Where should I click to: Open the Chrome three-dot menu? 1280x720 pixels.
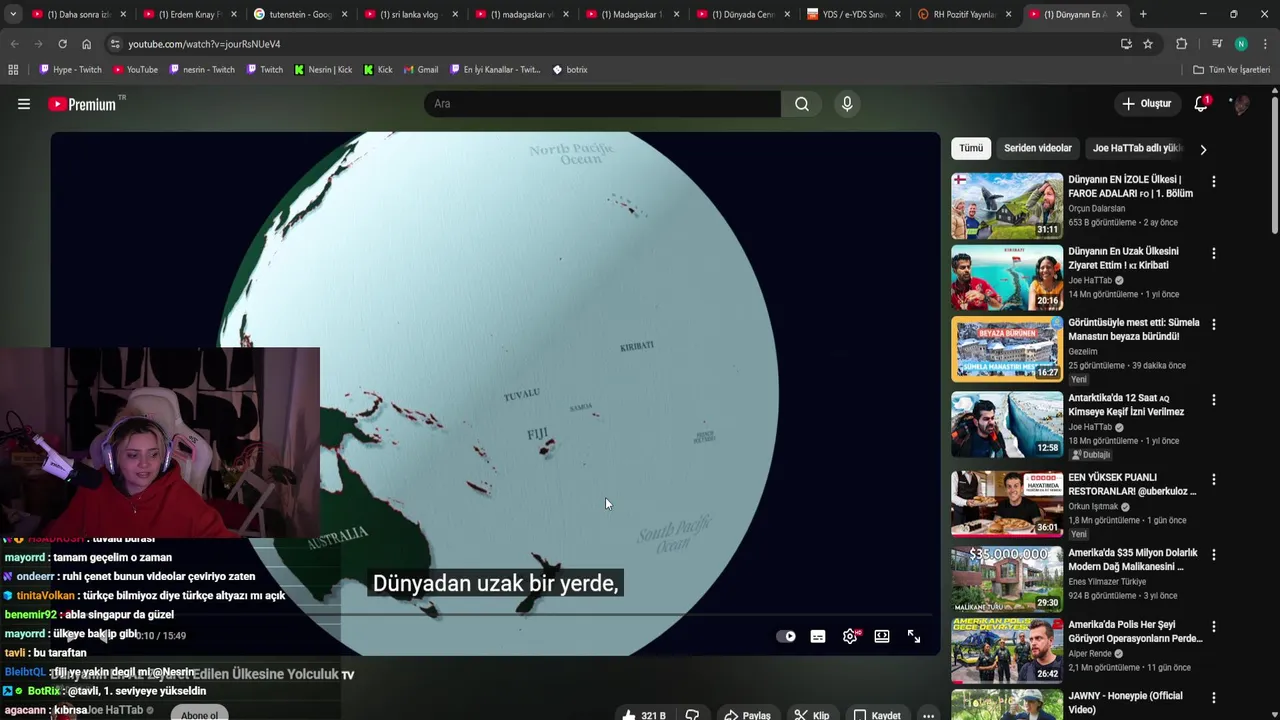click(x=1265, y=44)
